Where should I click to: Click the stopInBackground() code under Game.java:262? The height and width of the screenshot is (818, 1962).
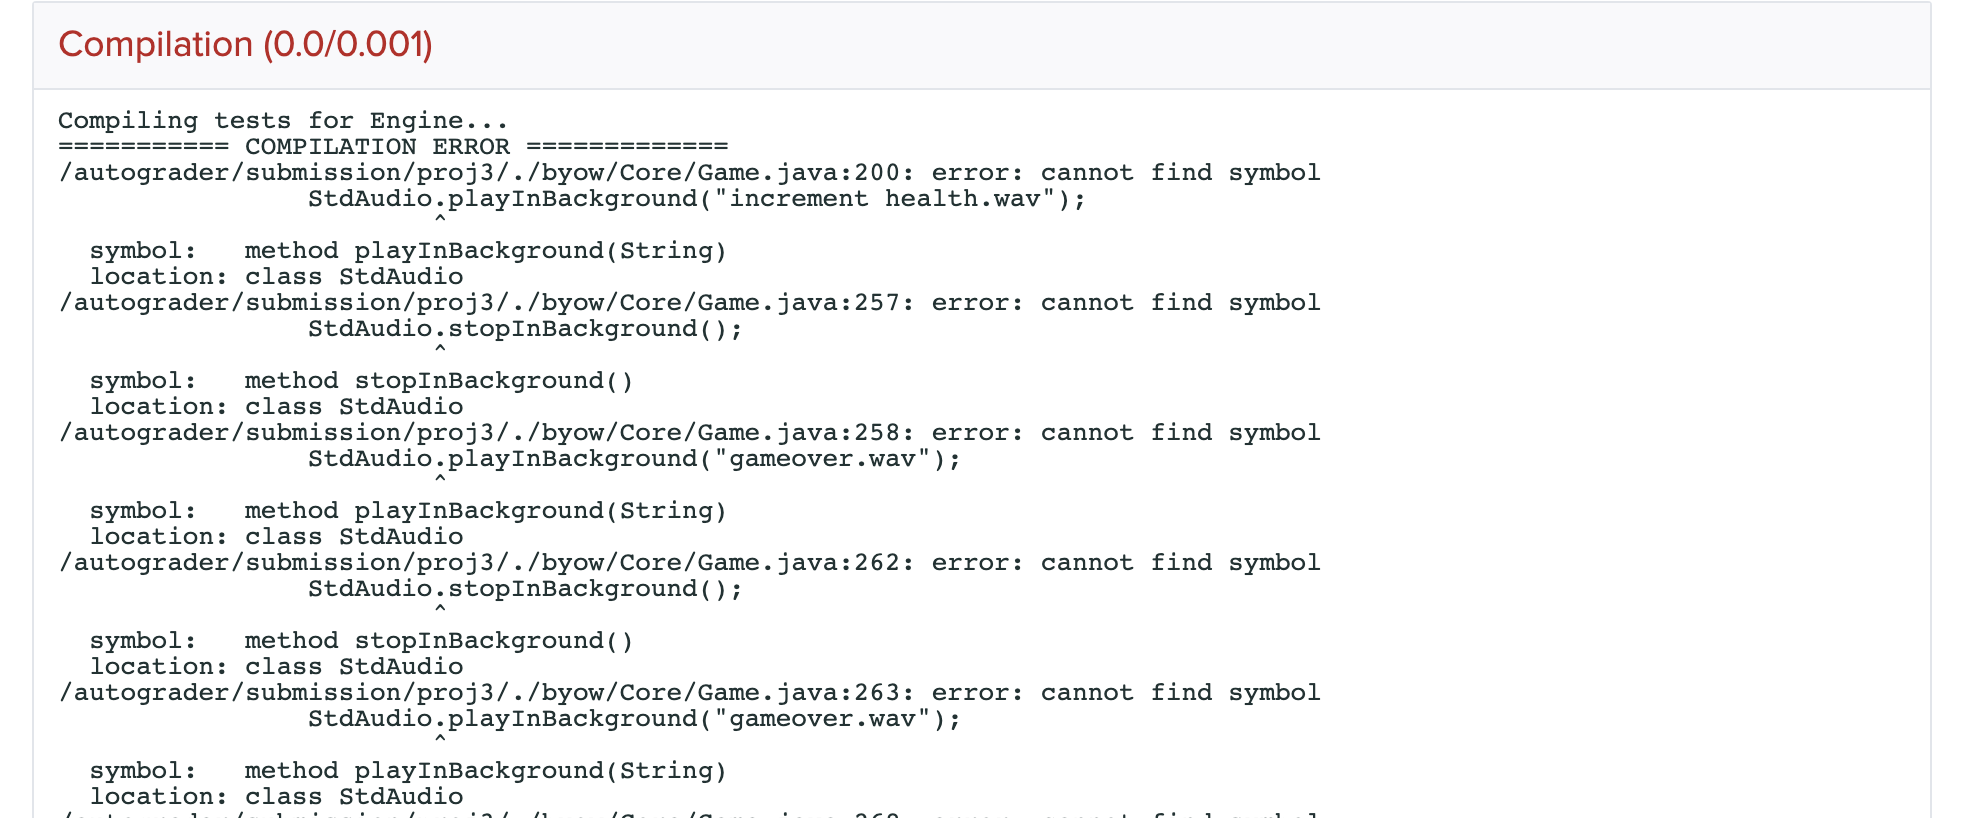pyautogui.click(x=525, y=589)
